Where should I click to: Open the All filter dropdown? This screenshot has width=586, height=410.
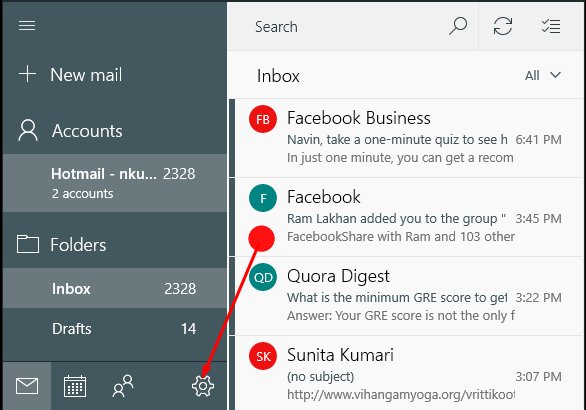tap(543, 75)
